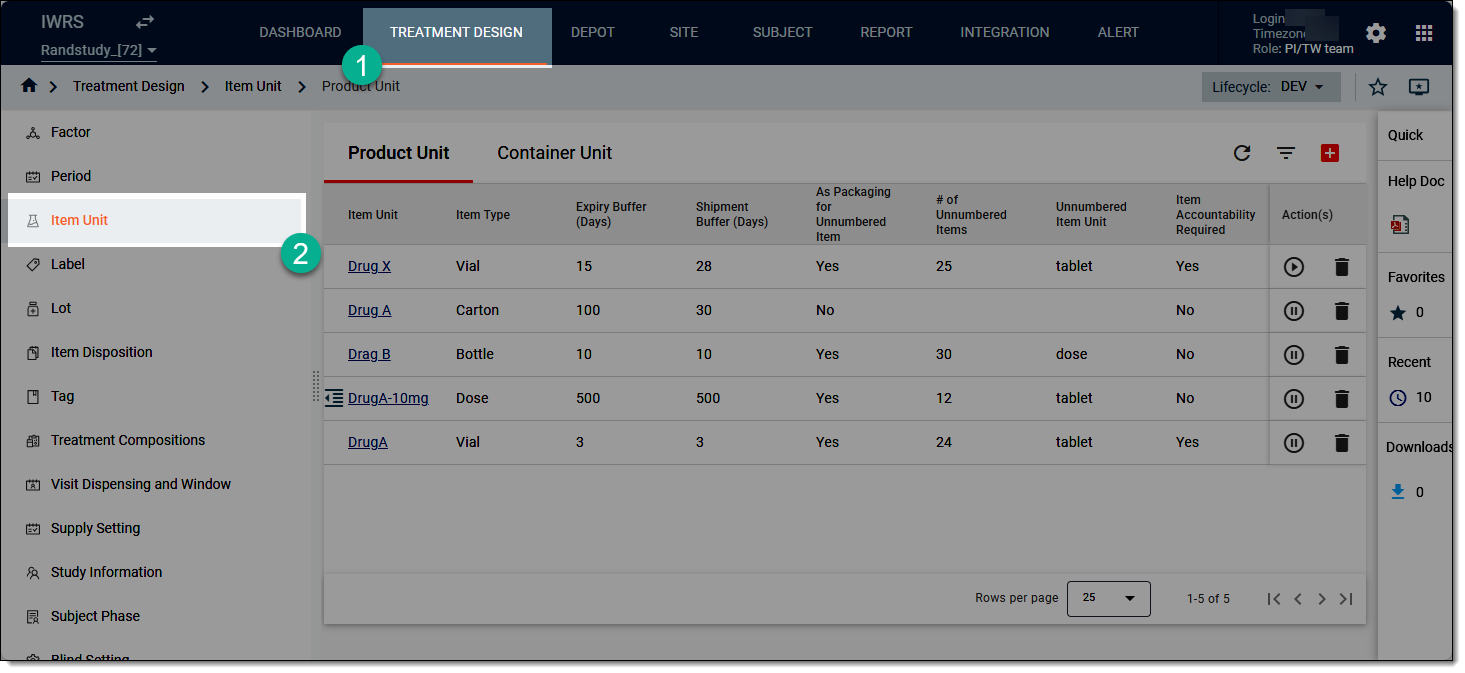Click the Favorites star in Quick panel
Viewport: 1465px width, 673px height.
coord(1398,313)
